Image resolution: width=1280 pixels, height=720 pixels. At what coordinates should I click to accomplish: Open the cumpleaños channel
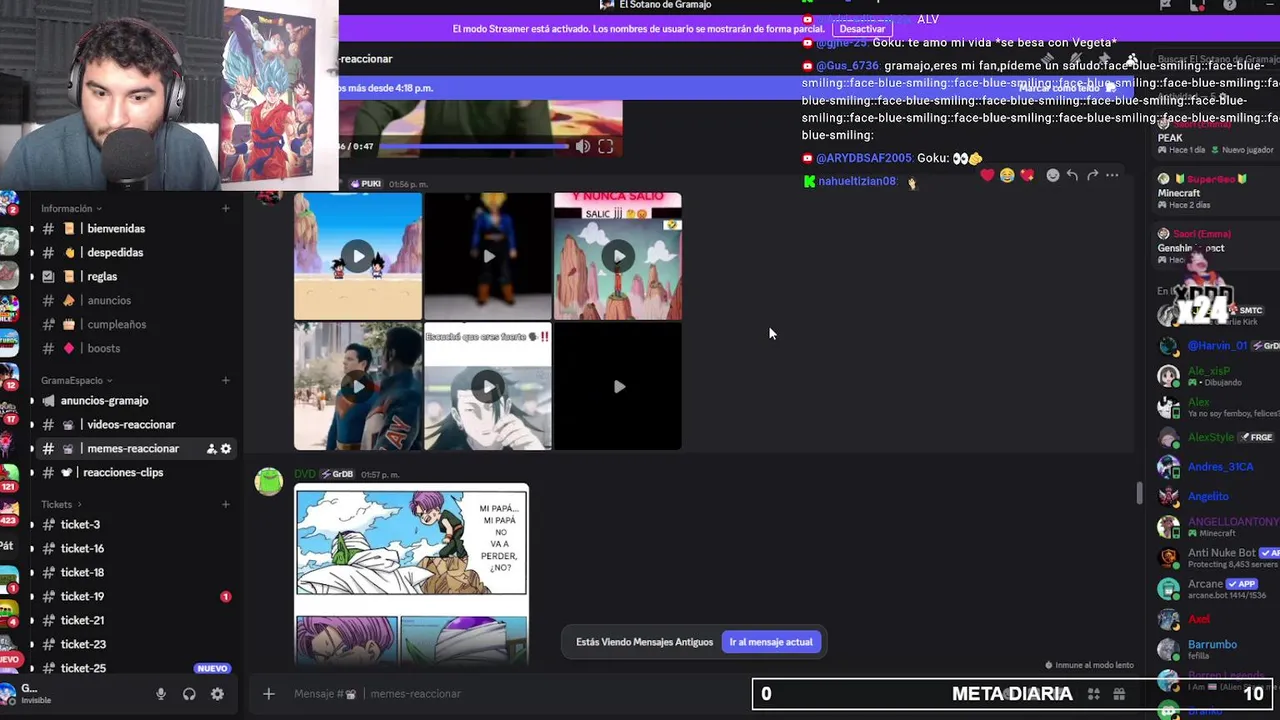135,325
